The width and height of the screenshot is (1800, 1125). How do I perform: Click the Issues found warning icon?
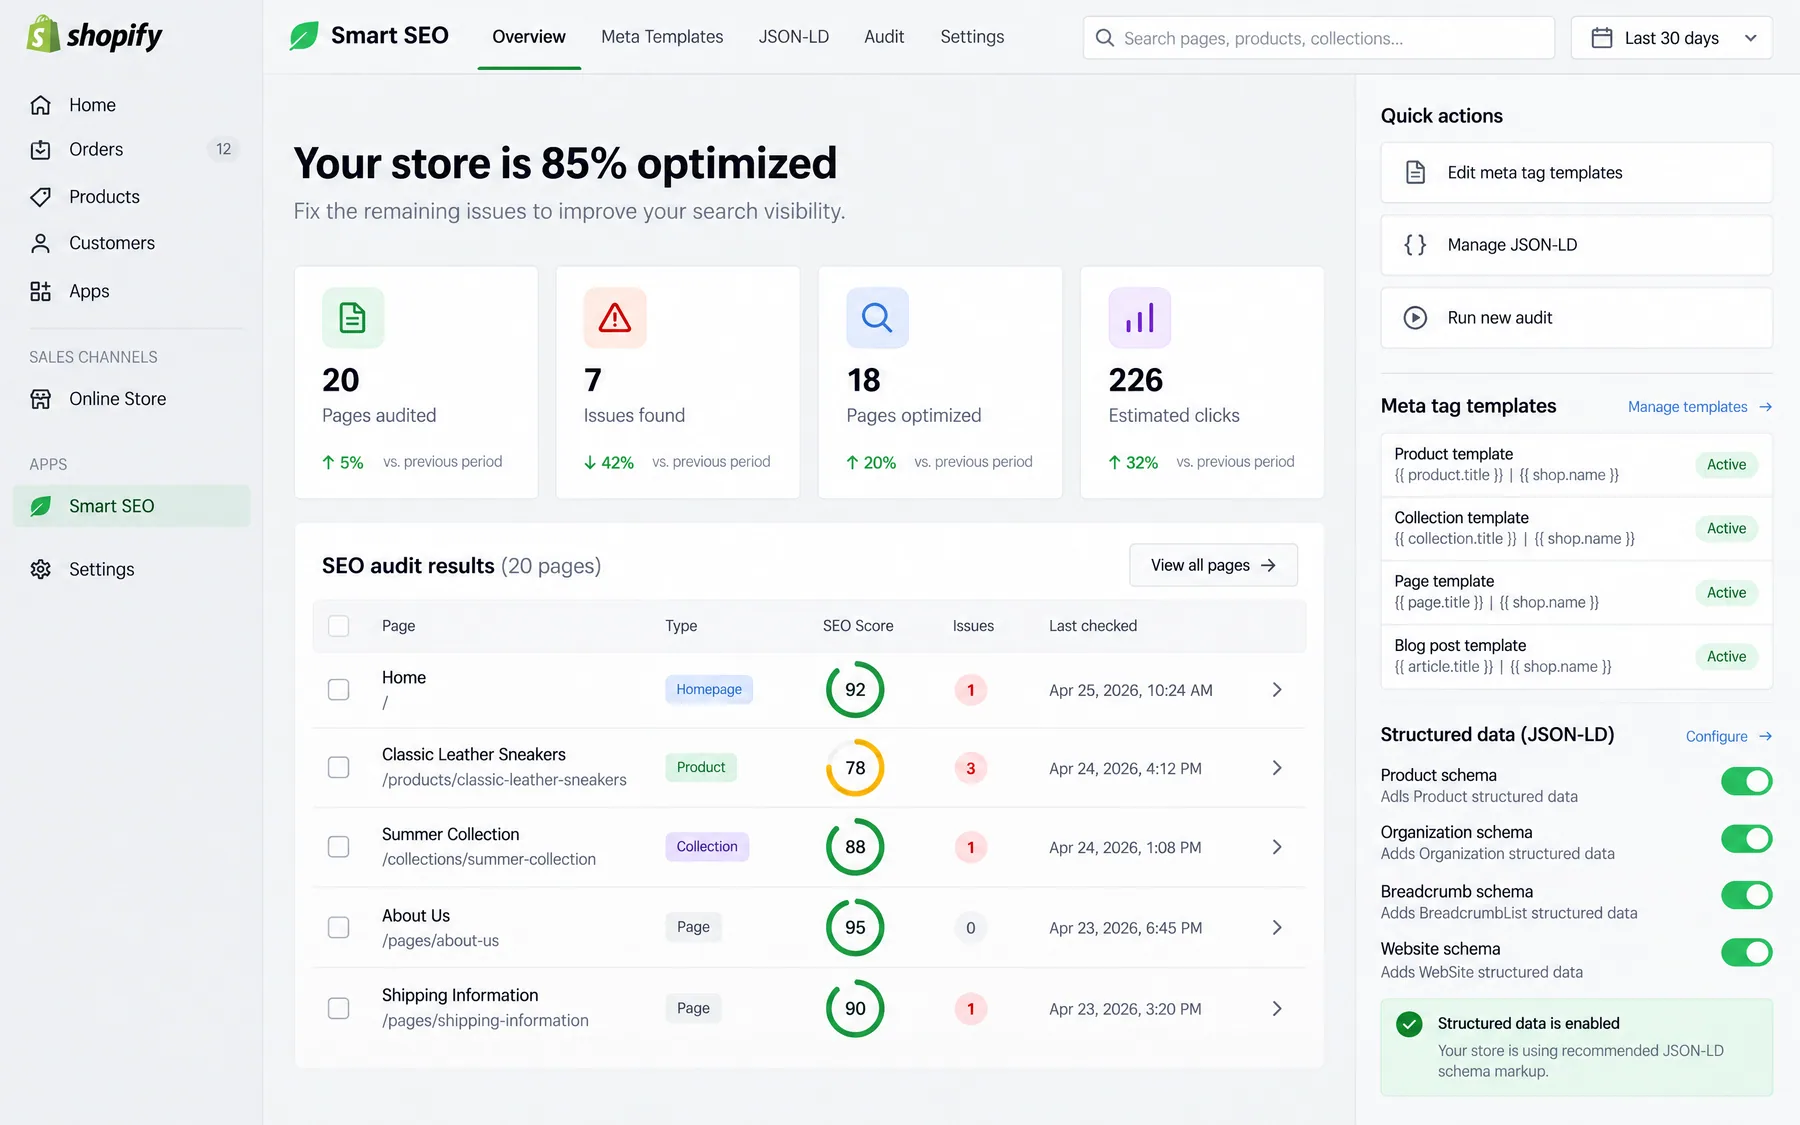[x=615, y=318]
